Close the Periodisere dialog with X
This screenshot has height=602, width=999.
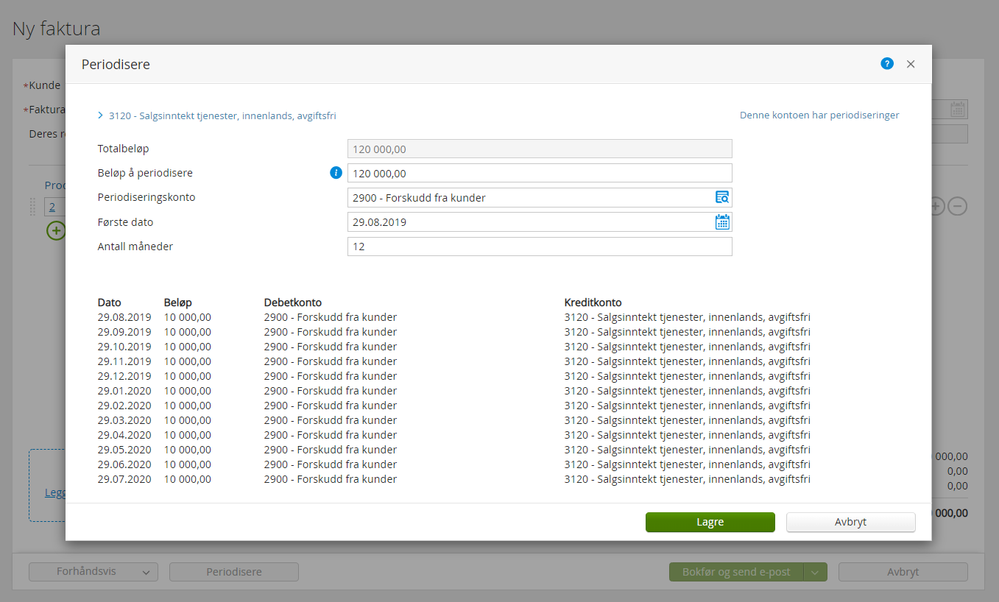[x=910, y=64]
